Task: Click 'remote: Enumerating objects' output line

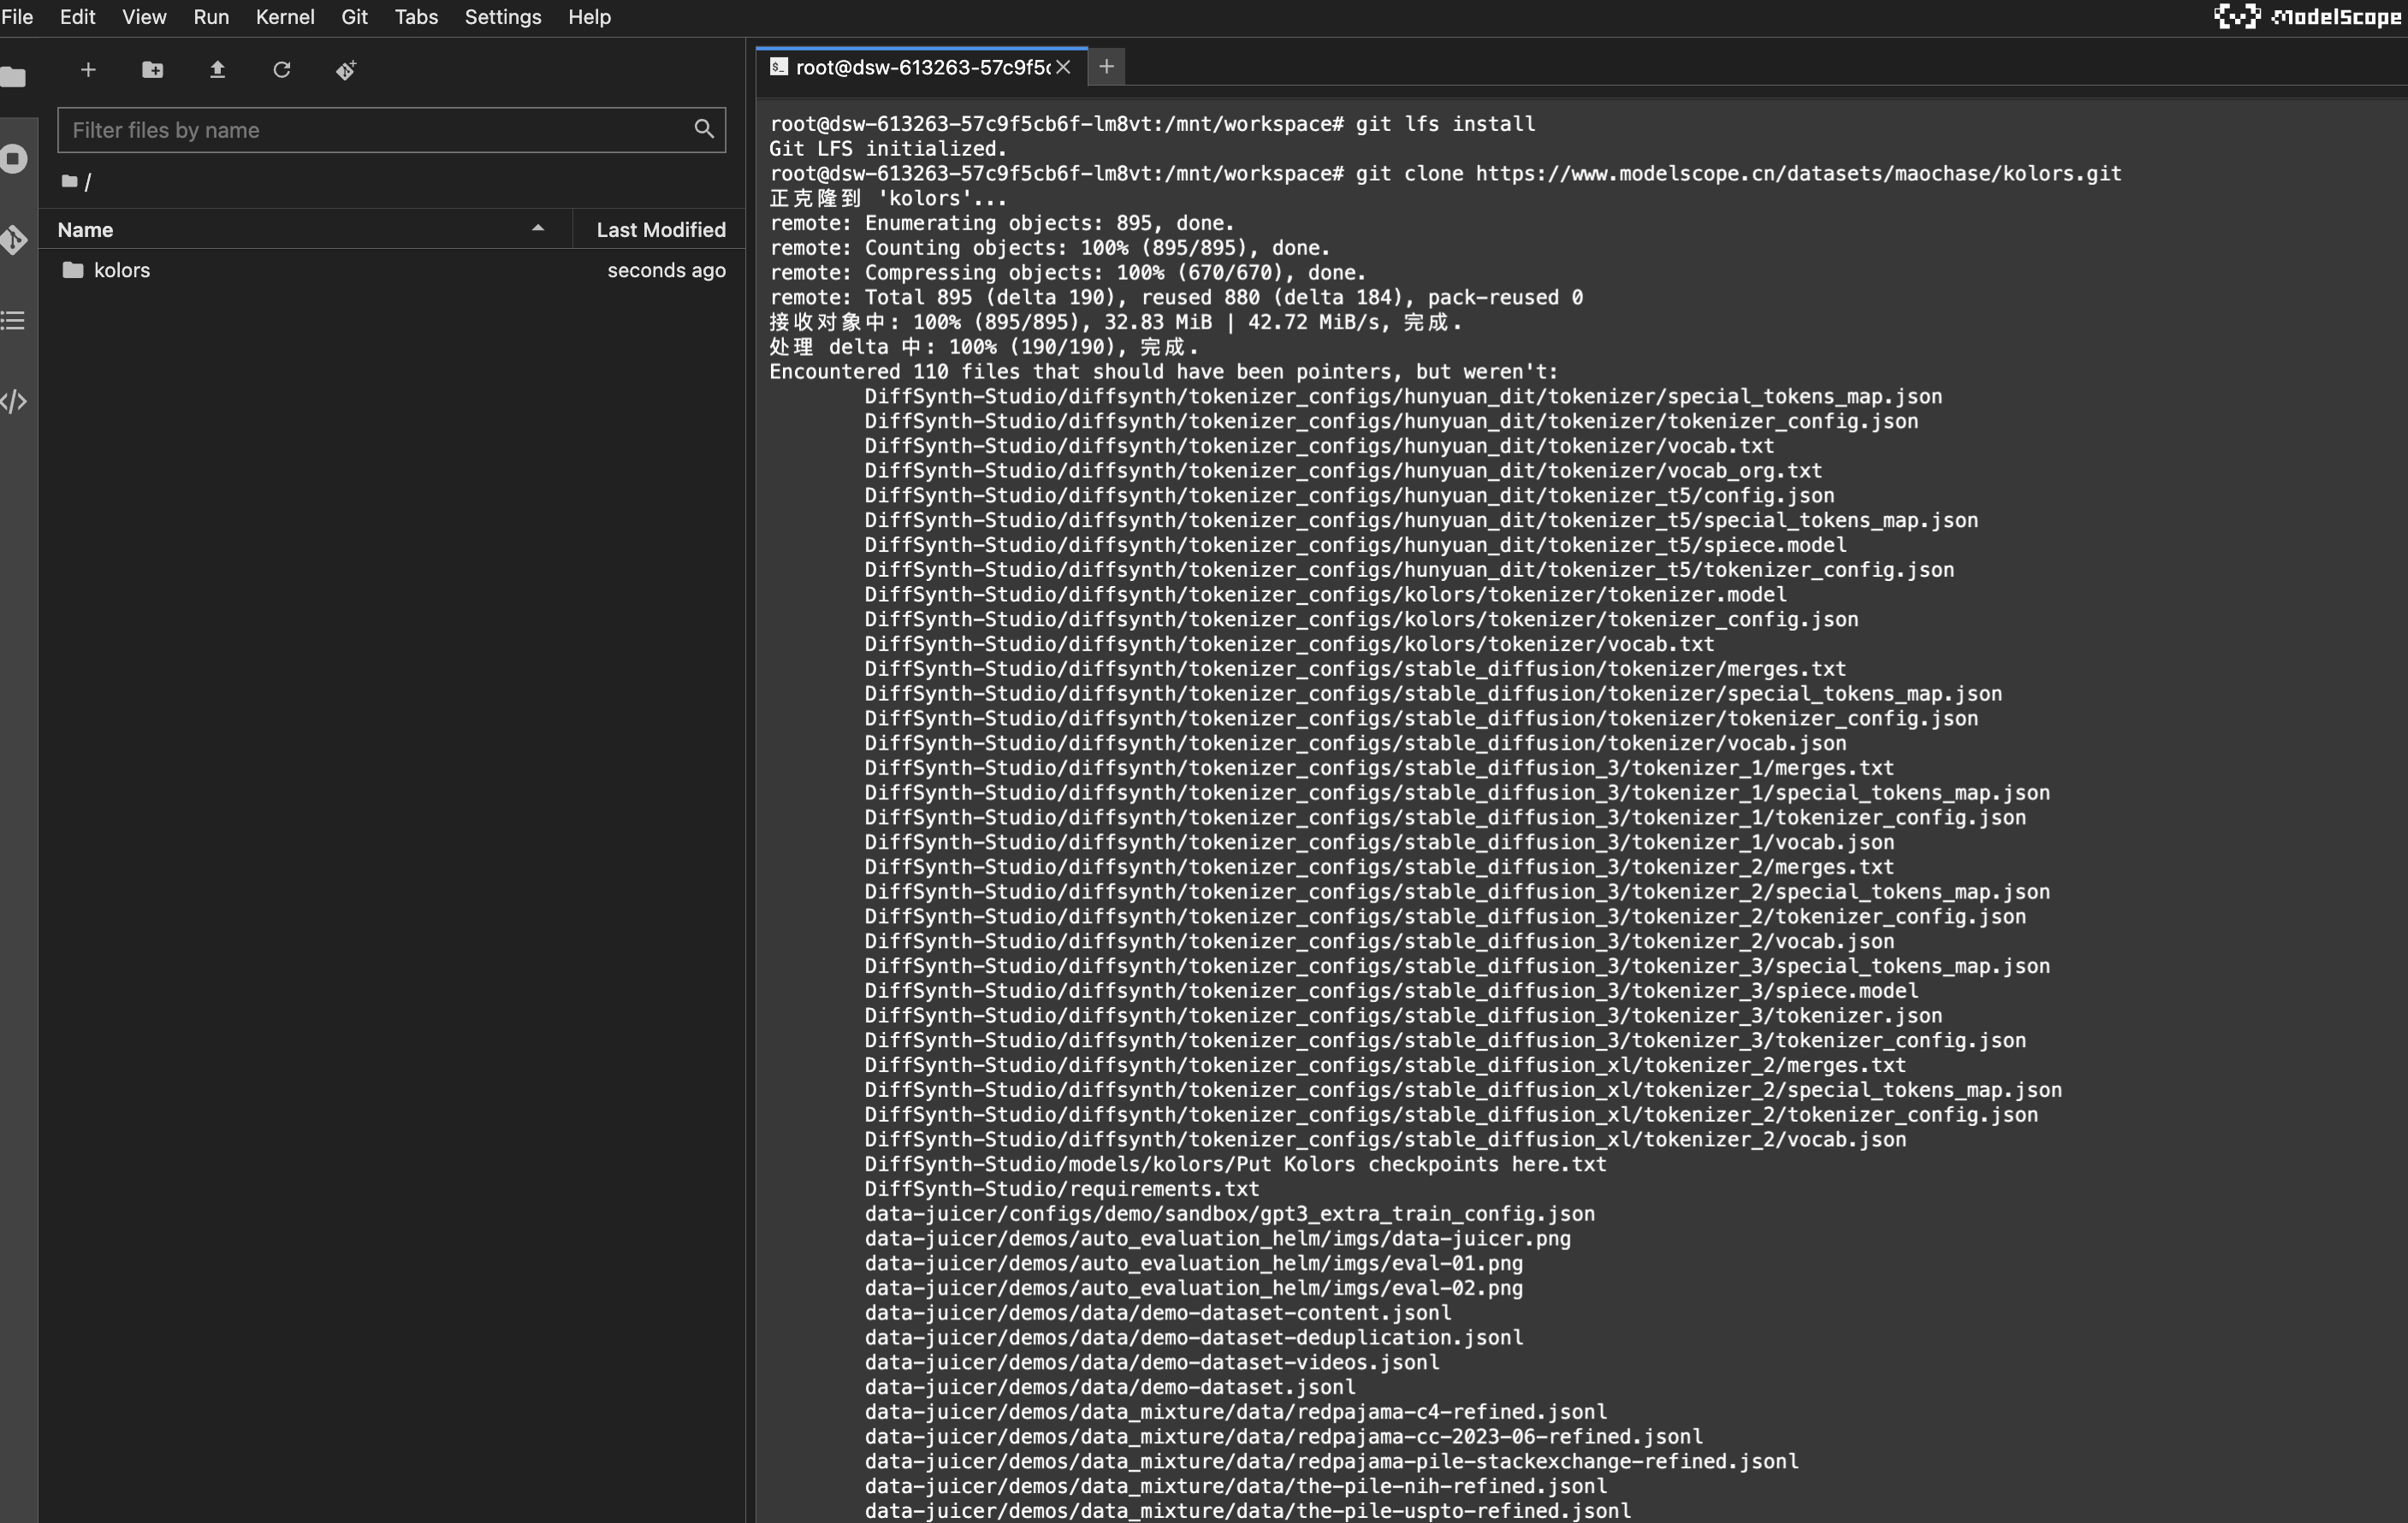Action: pos(1002,223)
